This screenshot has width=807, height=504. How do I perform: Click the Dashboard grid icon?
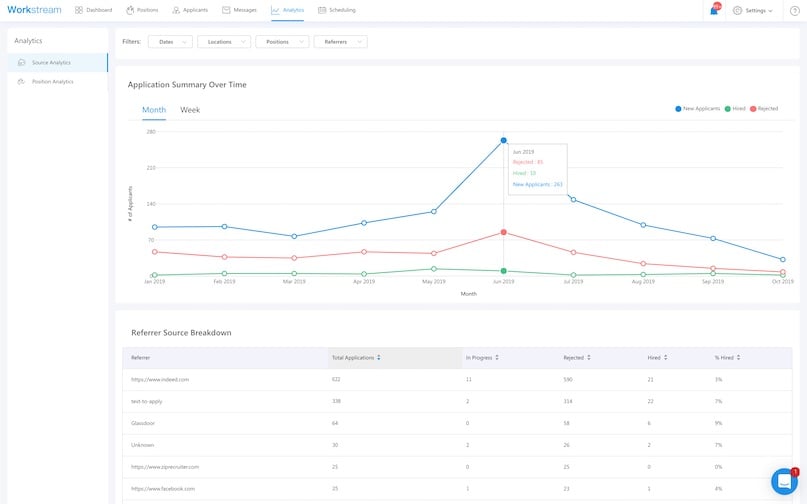coord(79,10)
